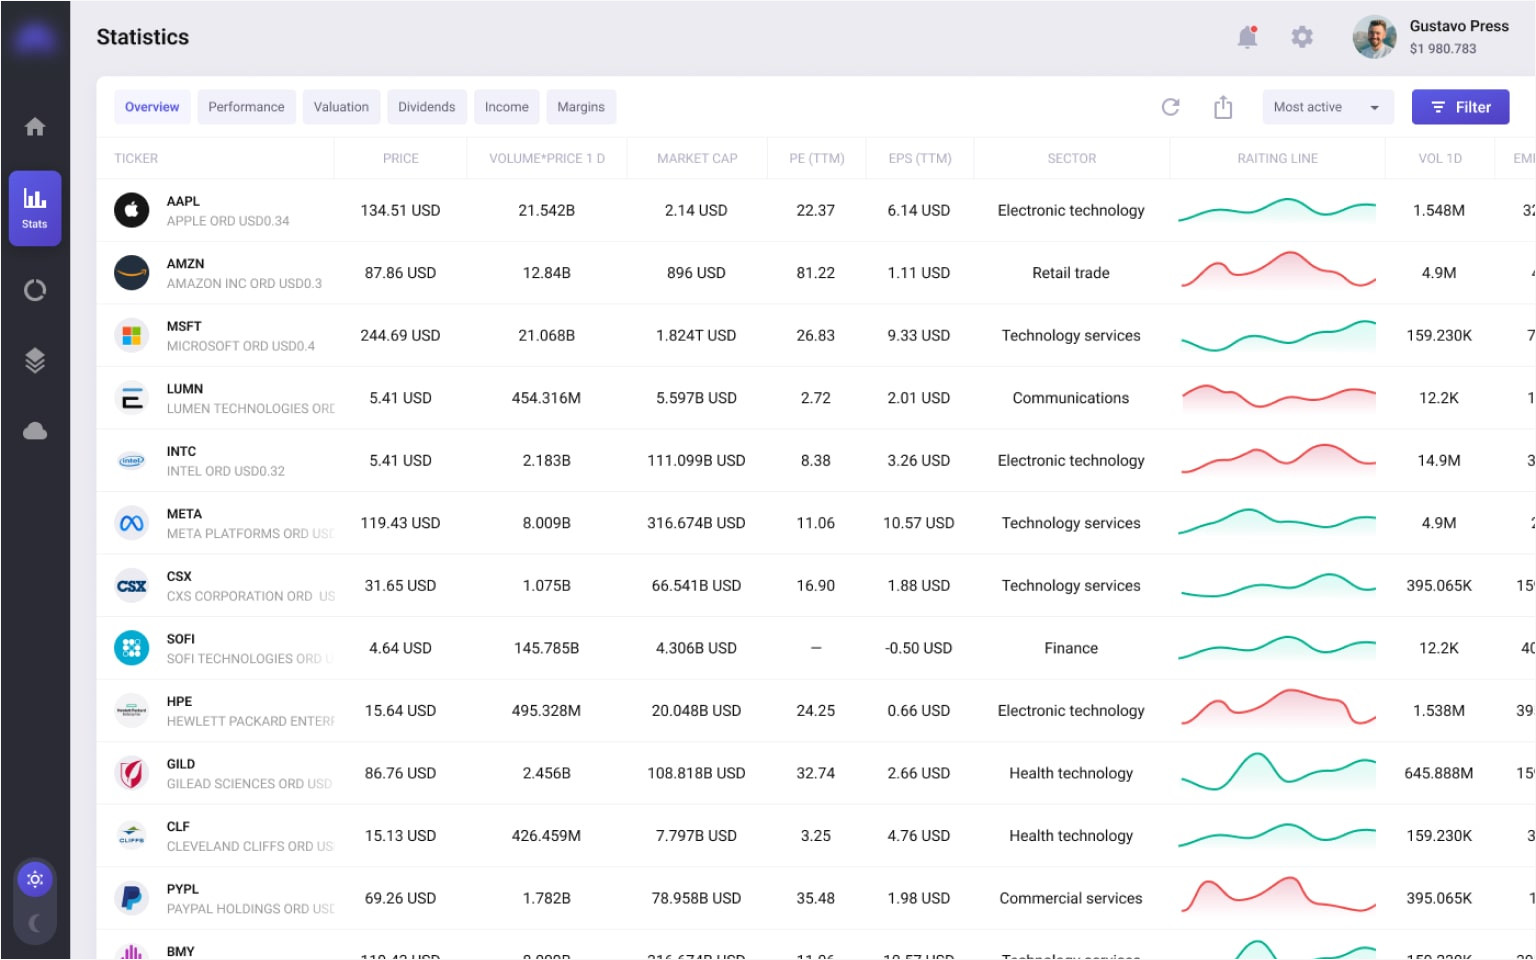Image resolution: width=1536 pixels, height=960 pixels.
Task: Click the Stats sidebar icon
Action: pyautogui.click(x=35, y=207)
